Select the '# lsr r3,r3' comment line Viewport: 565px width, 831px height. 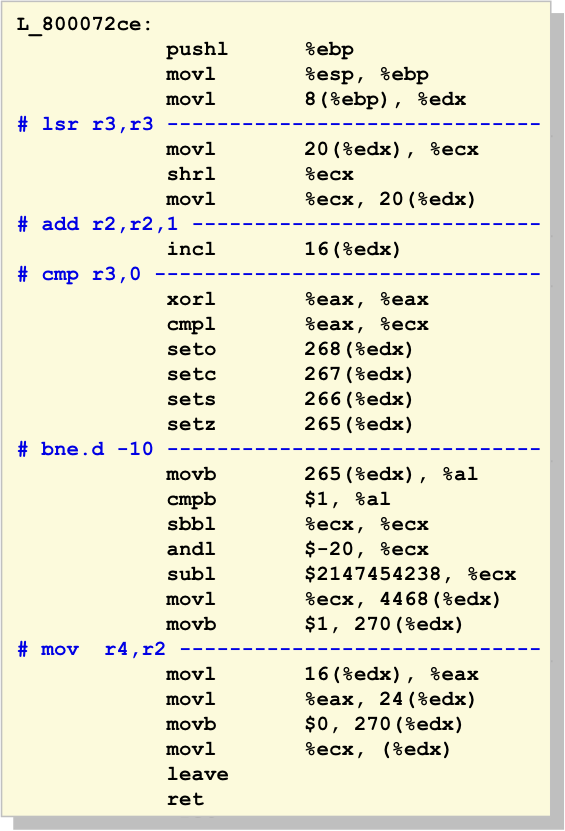tap(85, 124)
